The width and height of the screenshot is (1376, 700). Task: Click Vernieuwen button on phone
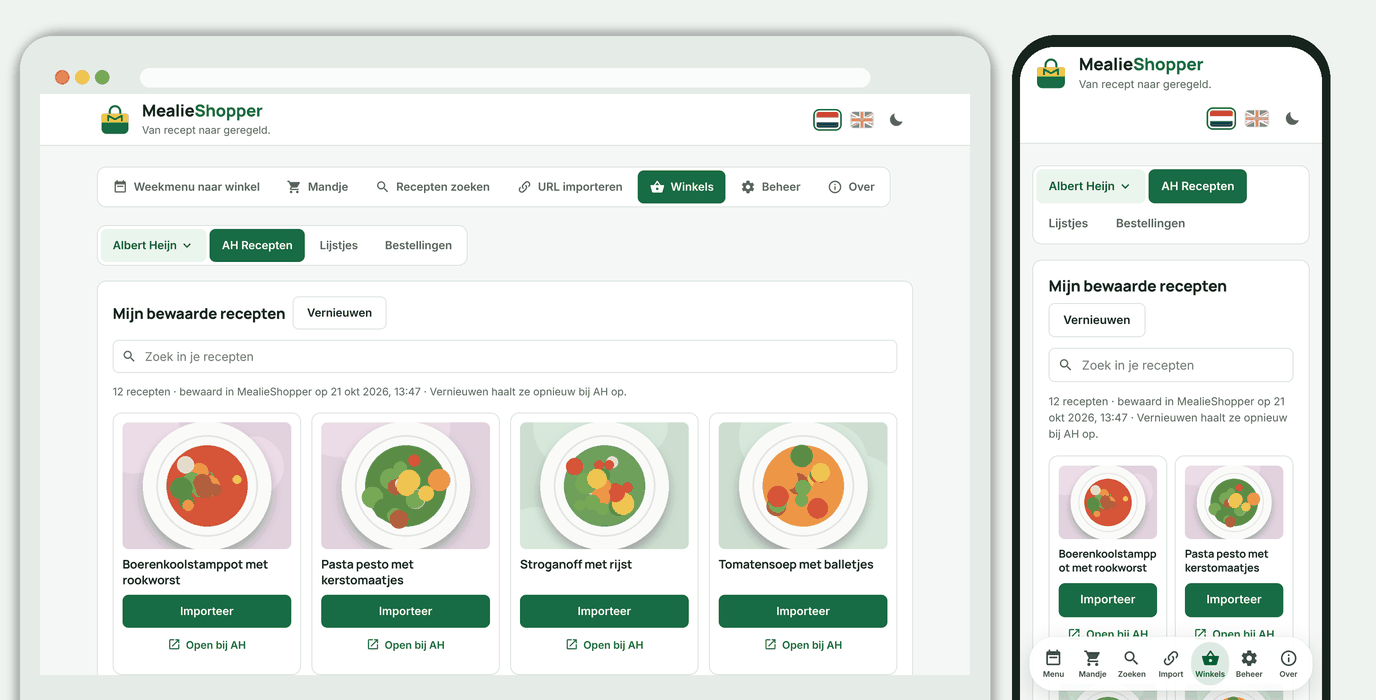[1097, 320]
